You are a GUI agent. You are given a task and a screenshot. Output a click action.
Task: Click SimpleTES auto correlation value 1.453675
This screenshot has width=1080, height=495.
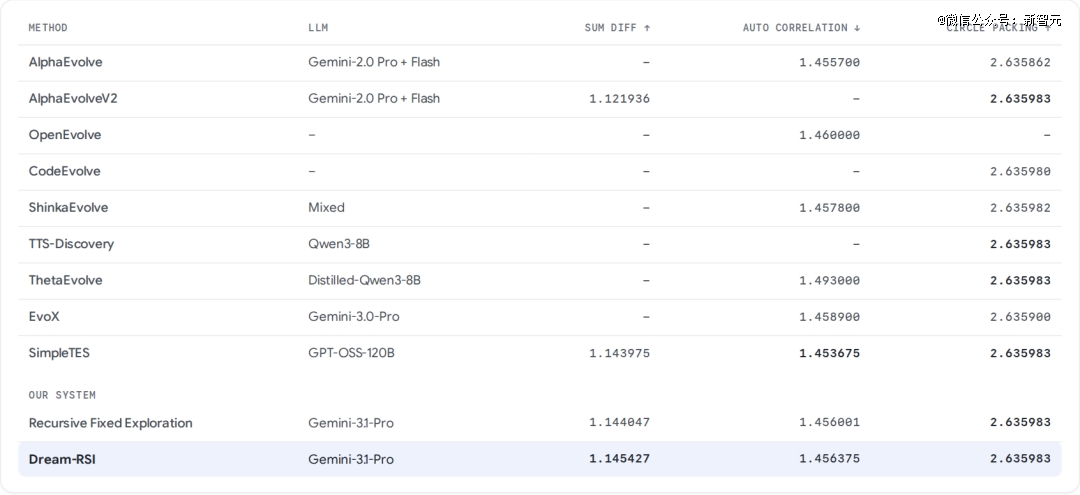(x=829, y=353)
